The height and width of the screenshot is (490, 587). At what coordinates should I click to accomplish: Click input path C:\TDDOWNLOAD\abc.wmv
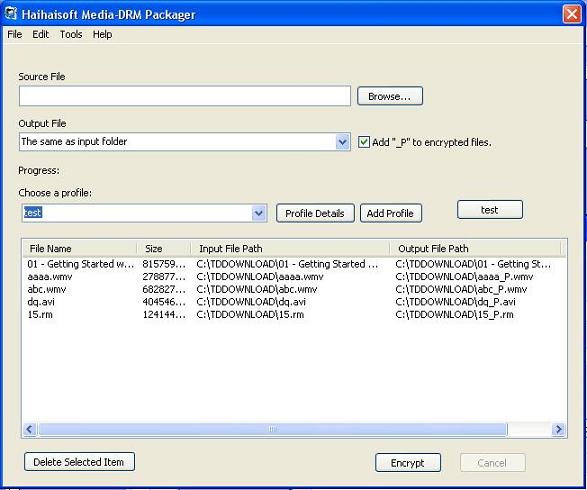257,289
